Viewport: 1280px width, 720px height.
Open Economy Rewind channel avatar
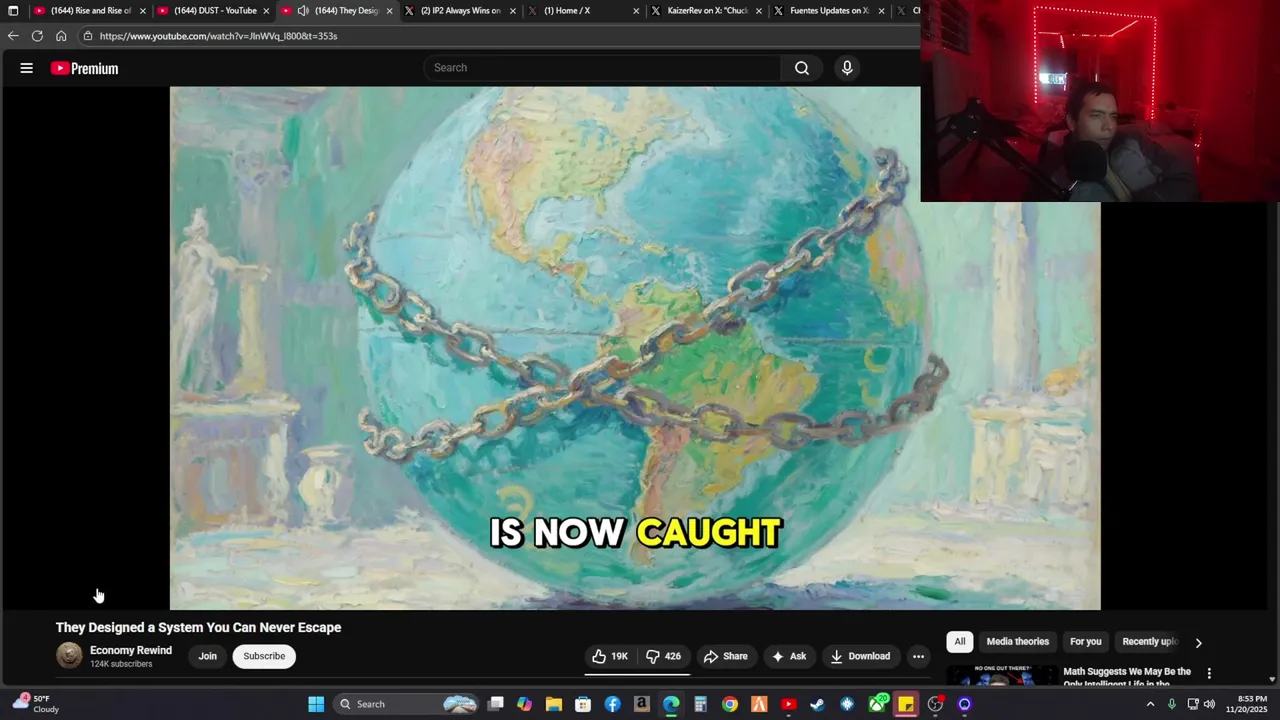[69, 656]
